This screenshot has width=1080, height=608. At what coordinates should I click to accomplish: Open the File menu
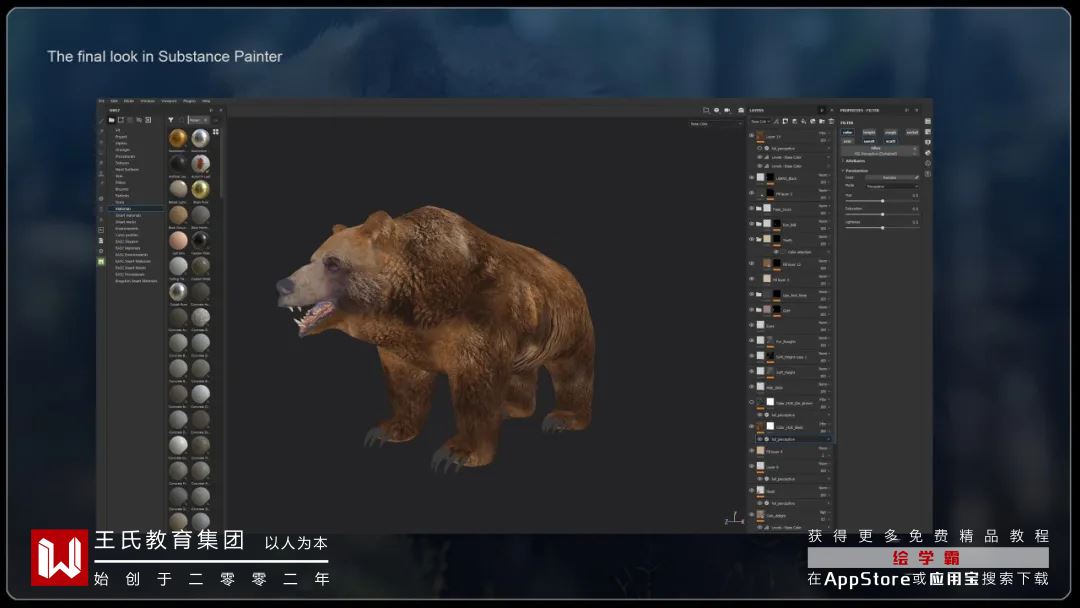point(101,101)
